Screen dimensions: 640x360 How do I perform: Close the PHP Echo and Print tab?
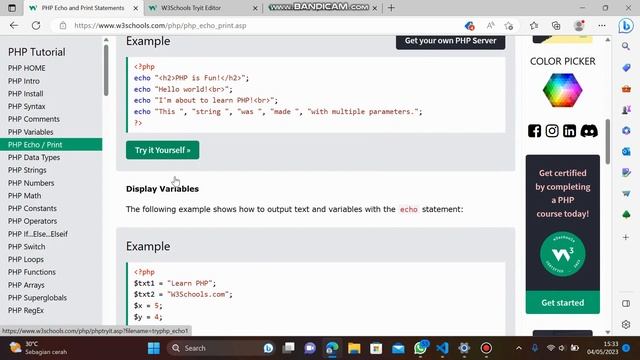coord(136,8)
